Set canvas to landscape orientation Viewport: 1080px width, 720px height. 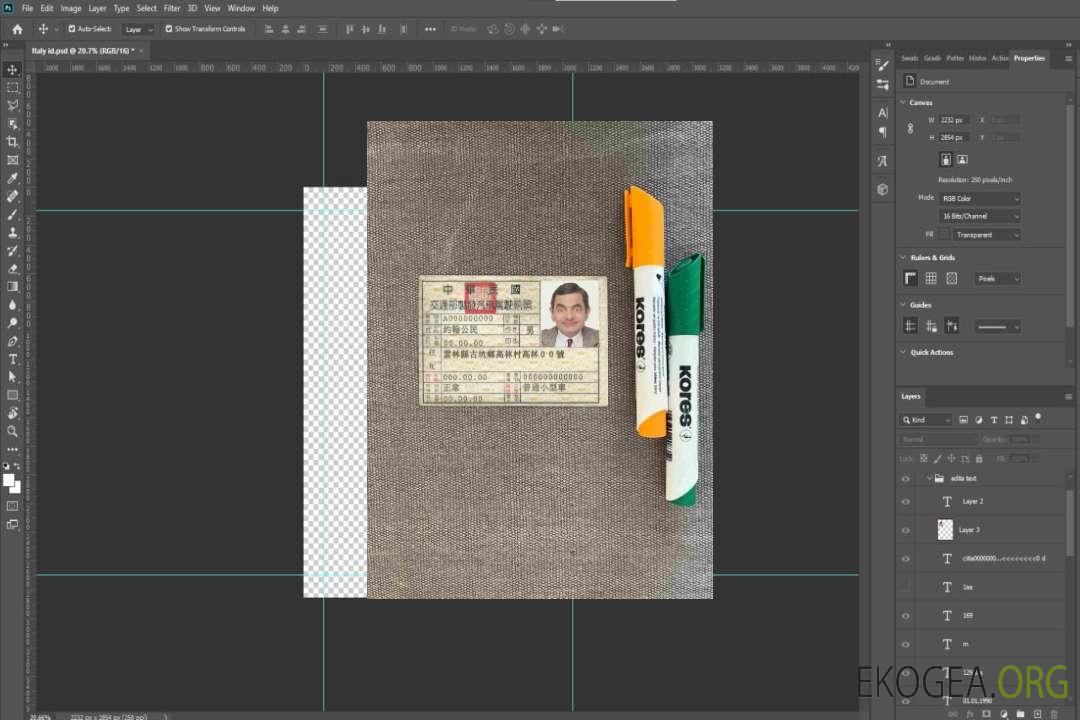click(962, 159)
